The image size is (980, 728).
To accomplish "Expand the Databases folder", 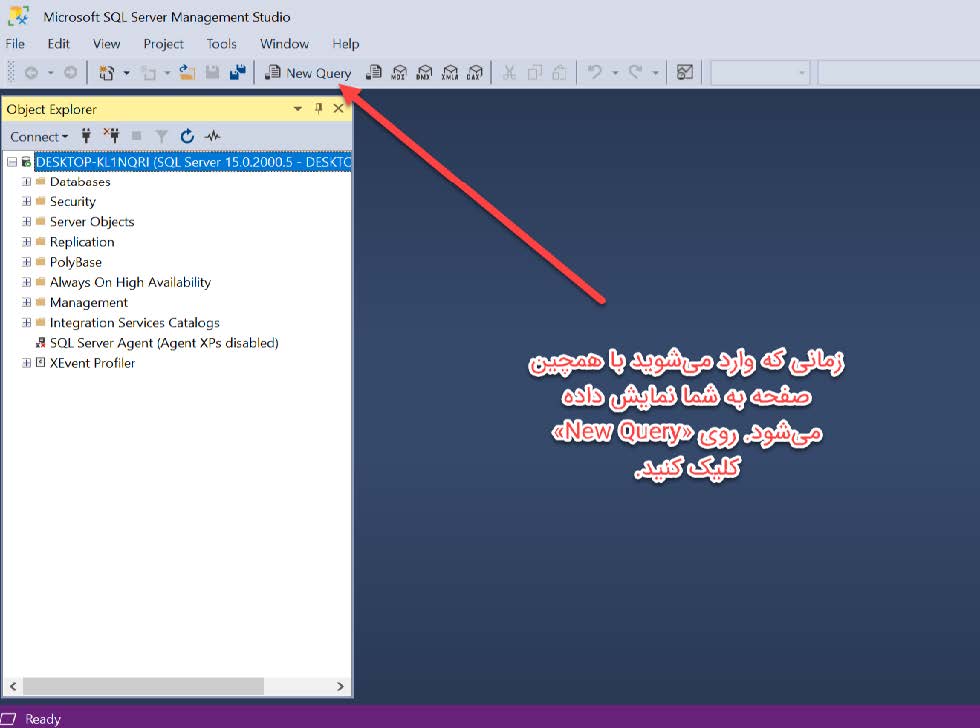I will click(26, 182).
